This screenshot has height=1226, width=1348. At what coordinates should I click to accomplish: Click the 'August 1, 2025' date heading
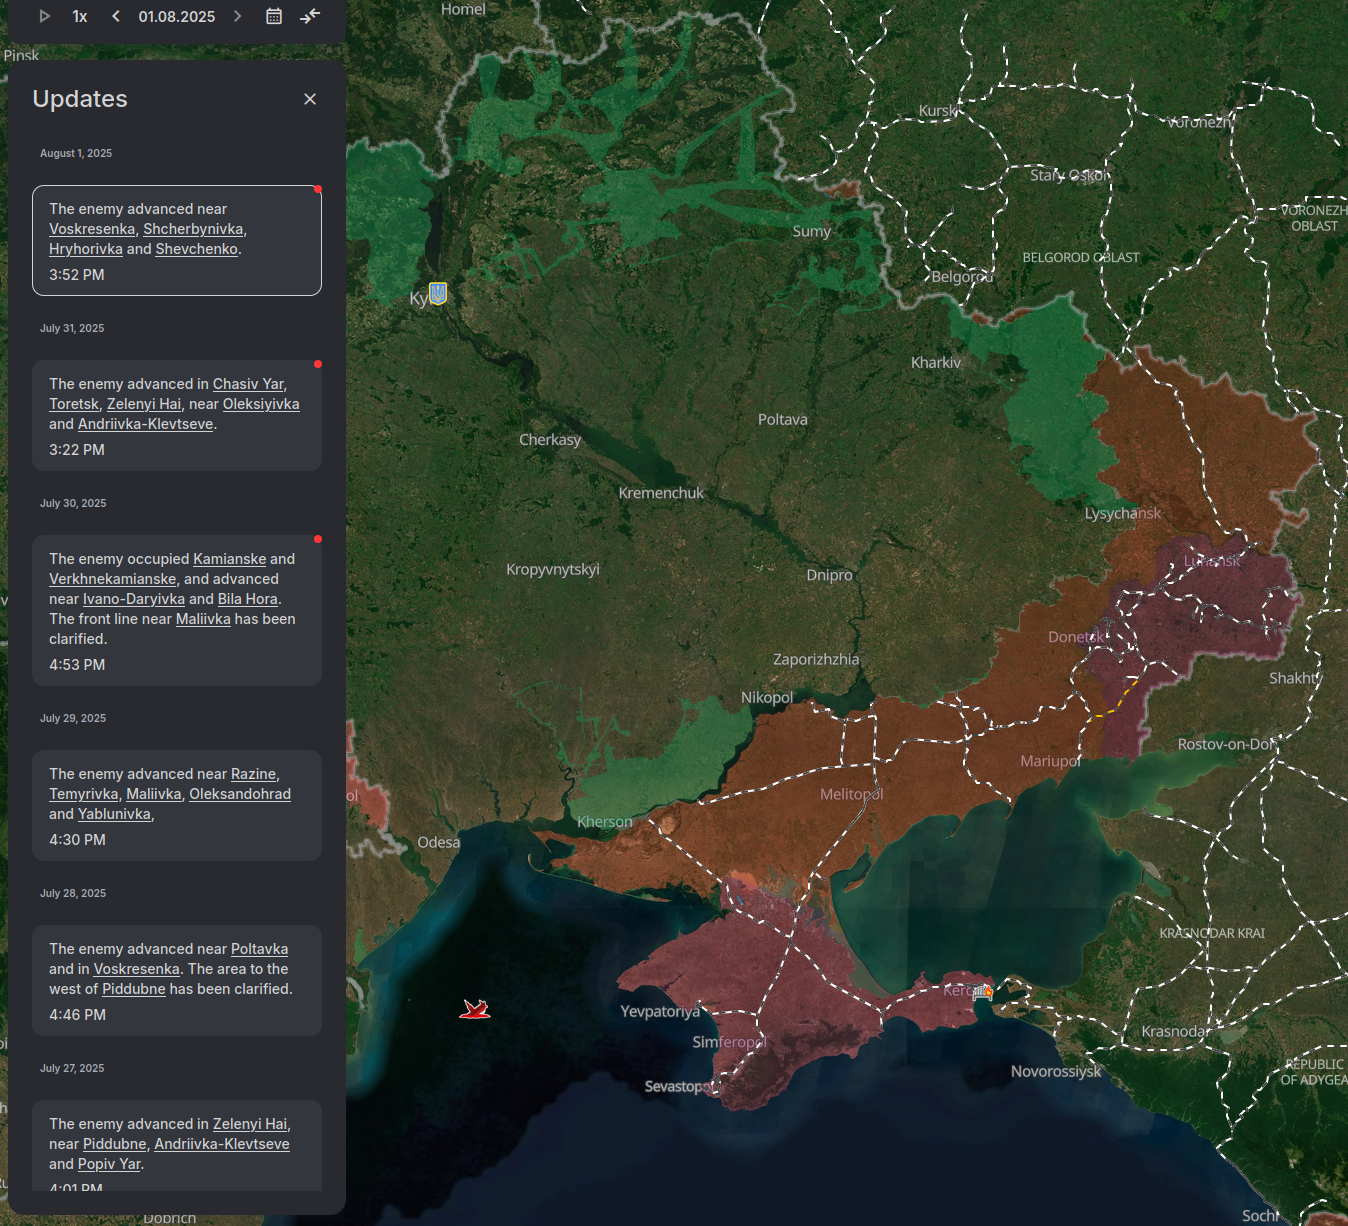(x=76, y=153)
